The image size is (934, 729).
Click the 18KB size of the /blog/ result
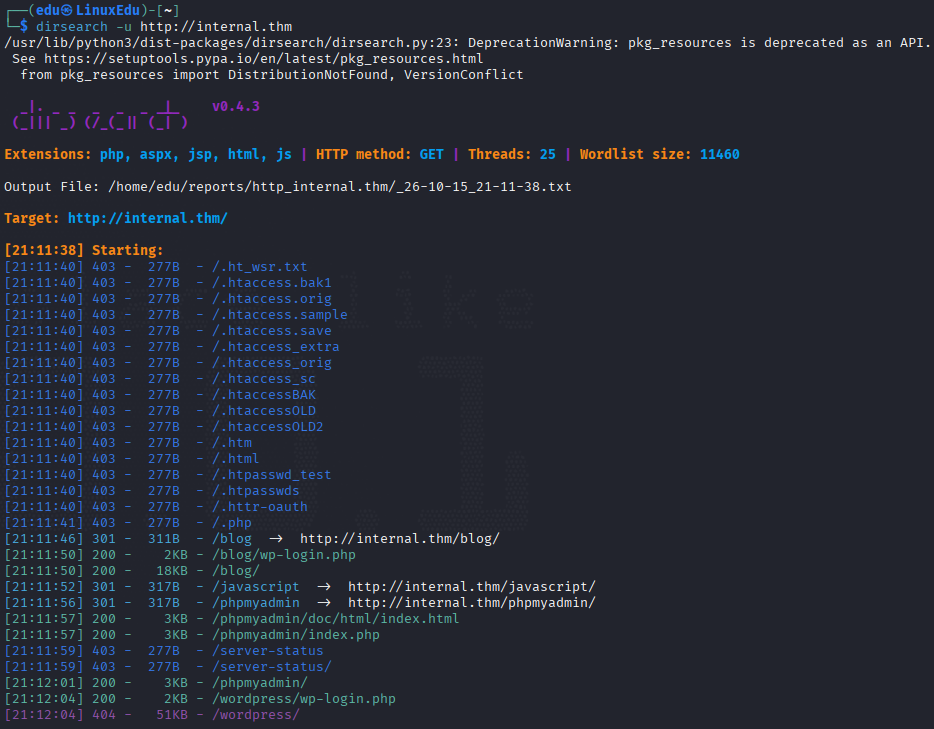click(x=172, y=571)
